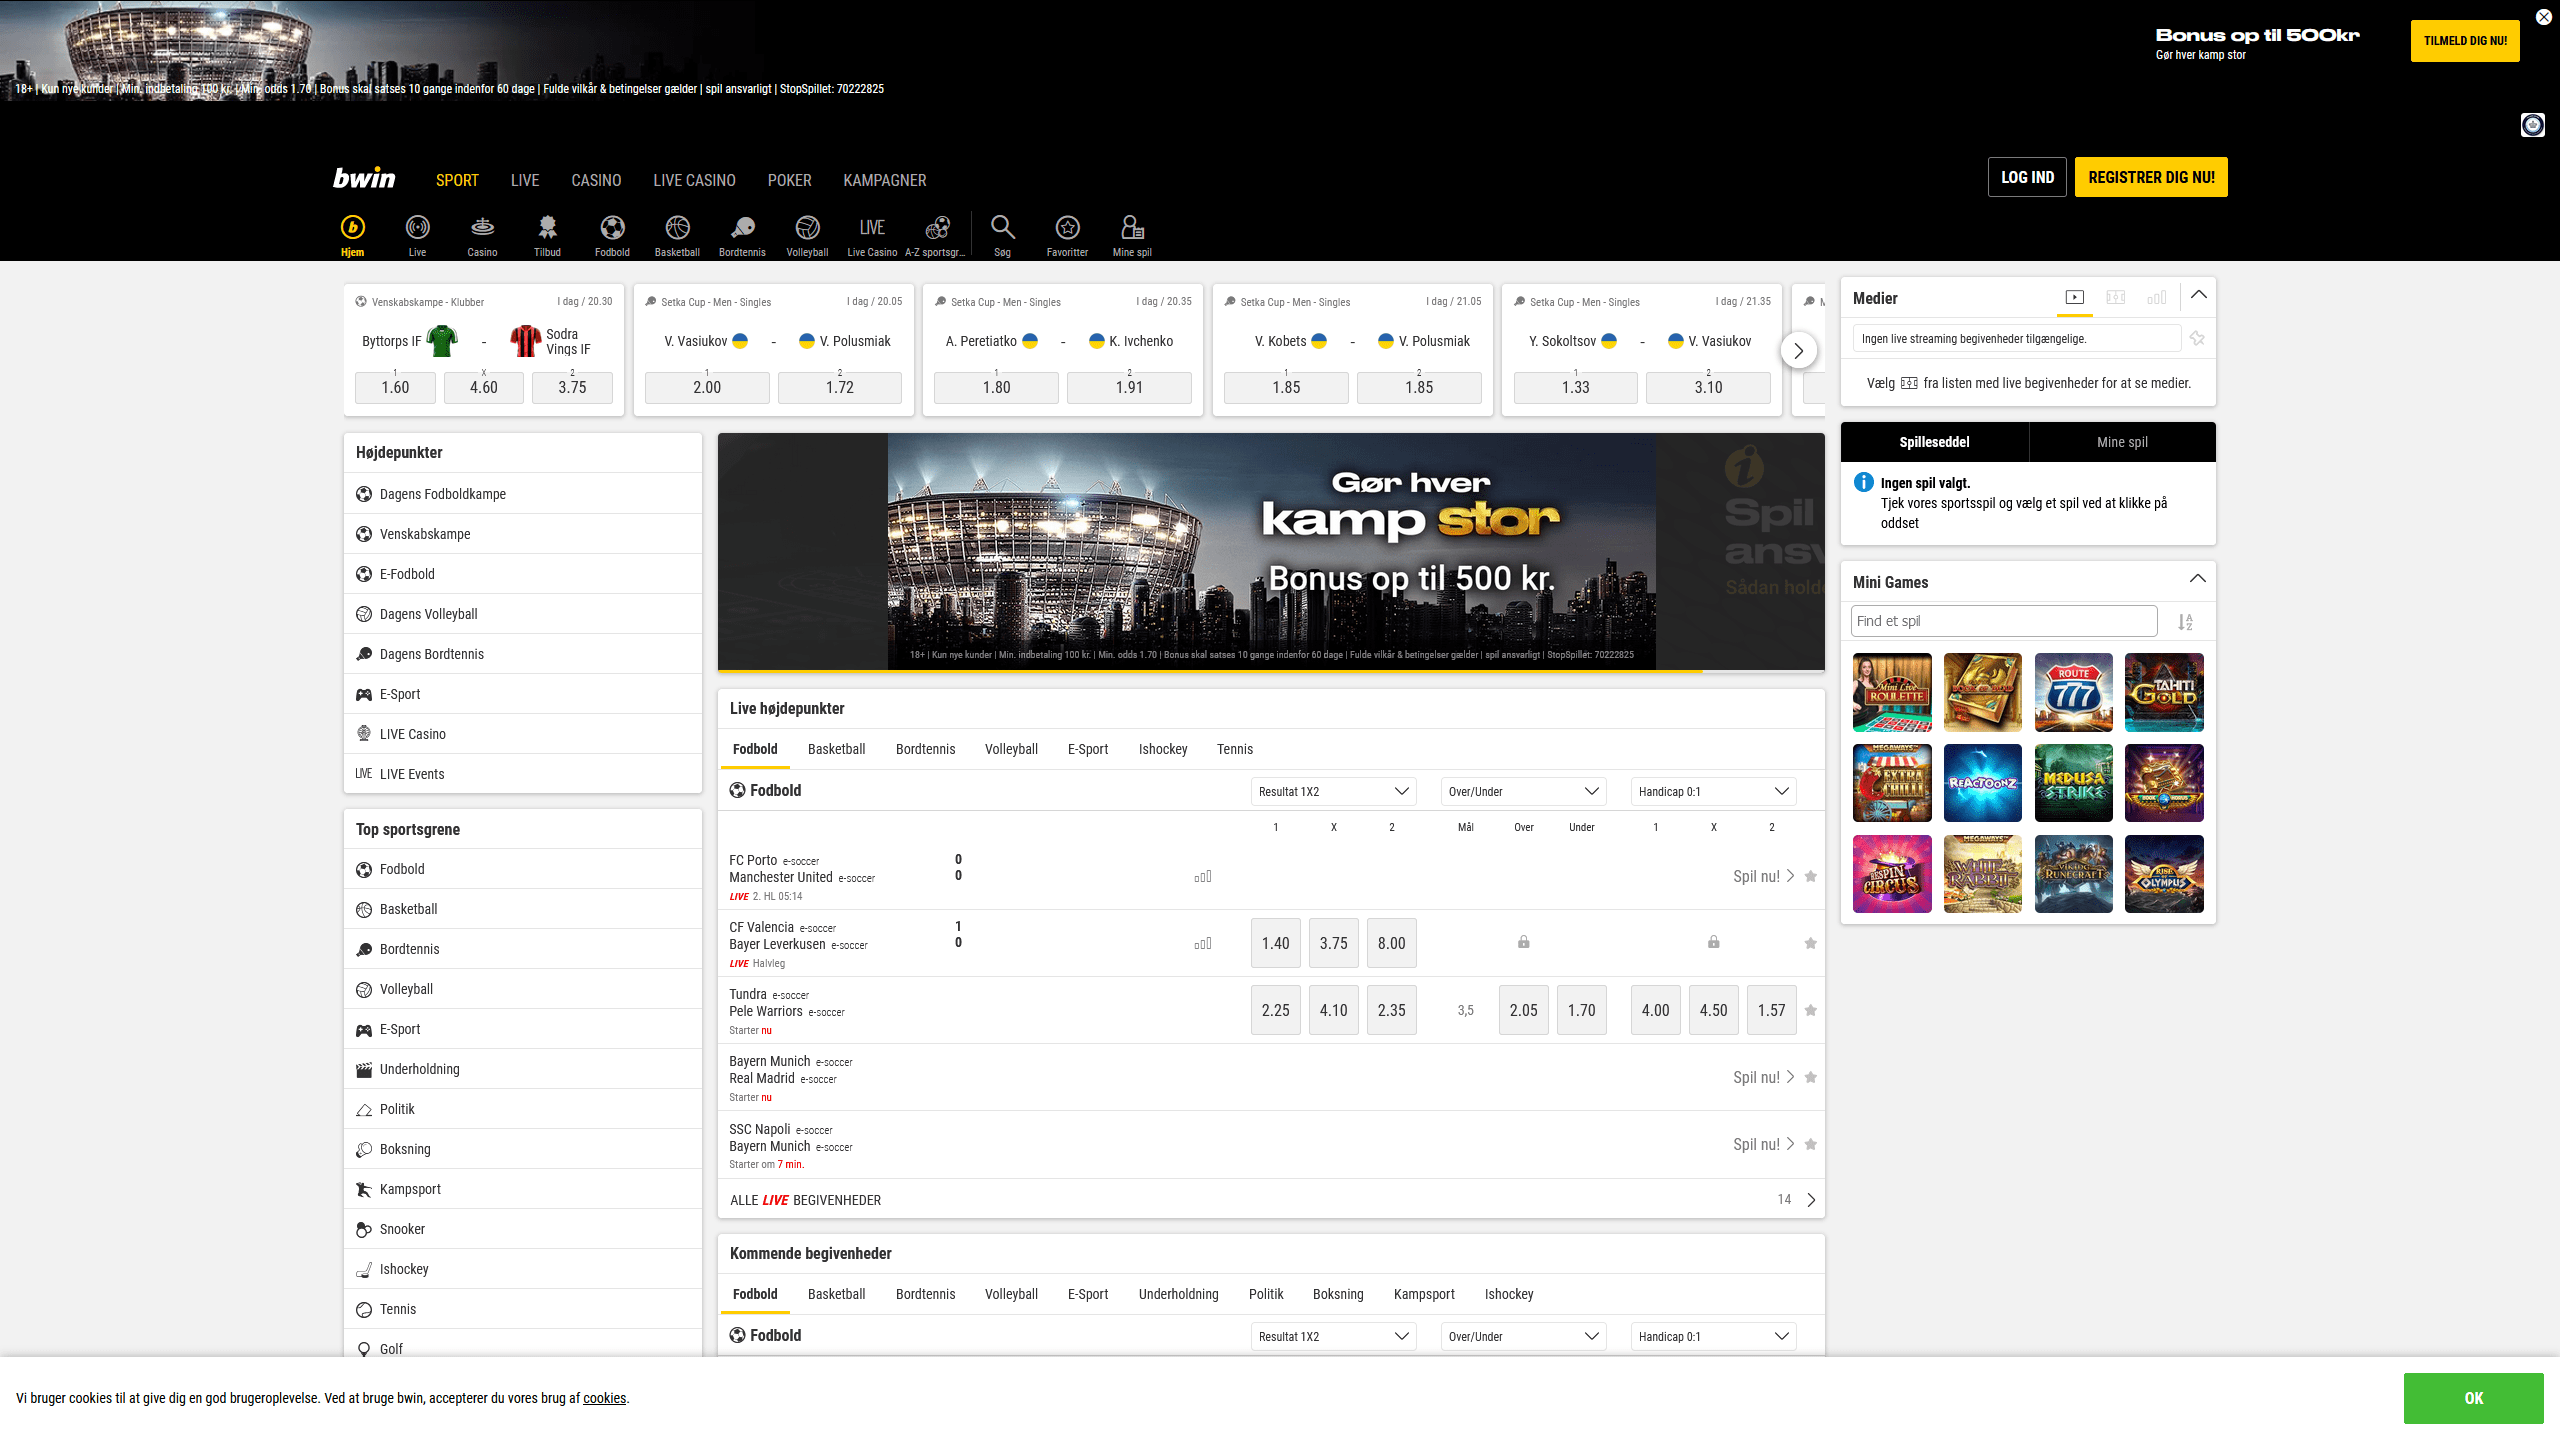
Task: Favorite the Tundra vs Pele Warriors match
Action: coord(1810,1010)
